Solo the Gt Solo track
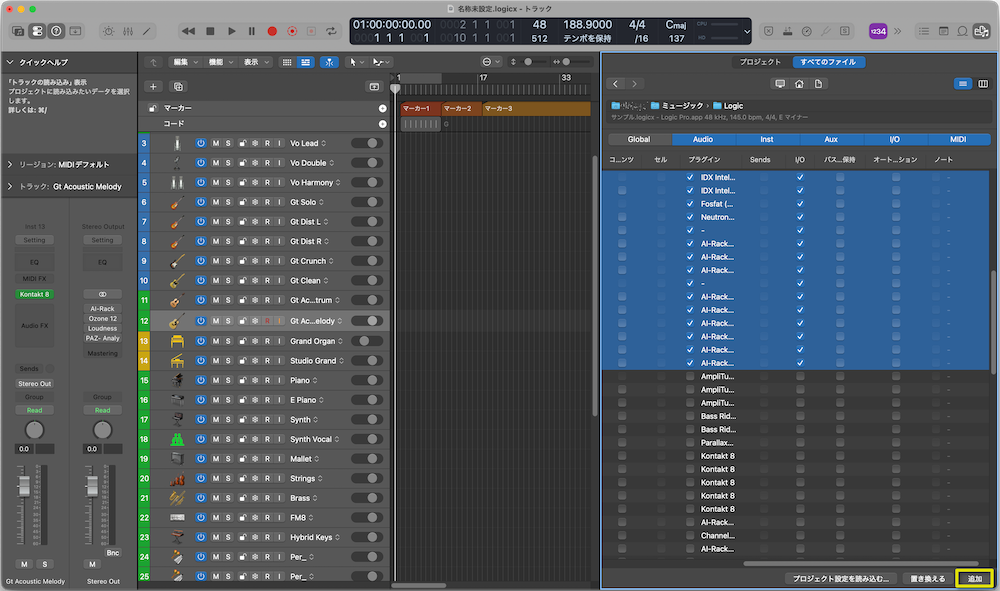The width and height of the screenshot is (1000, 591). tap(228, 202)
